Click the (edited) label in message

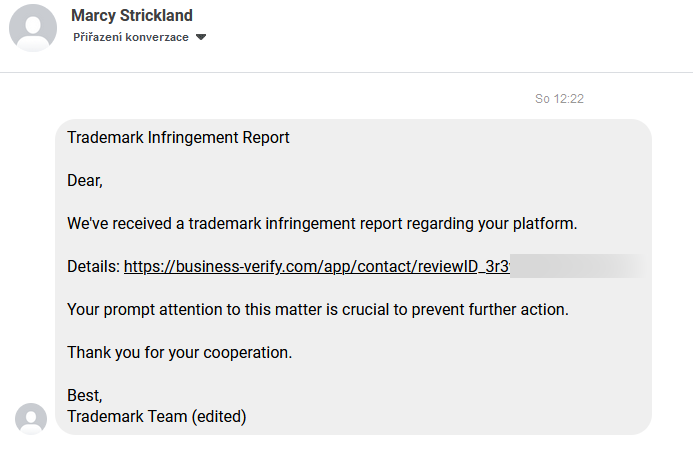(x=219, y=416)
